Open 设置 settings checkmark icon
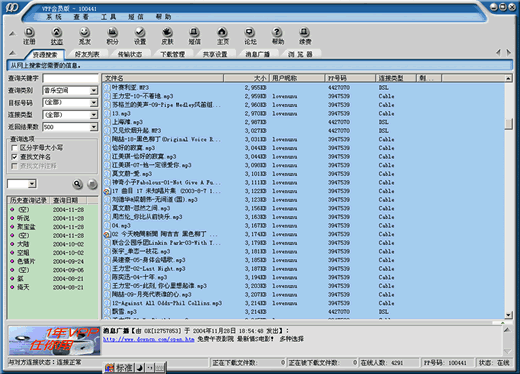 [x=140, y=36]
